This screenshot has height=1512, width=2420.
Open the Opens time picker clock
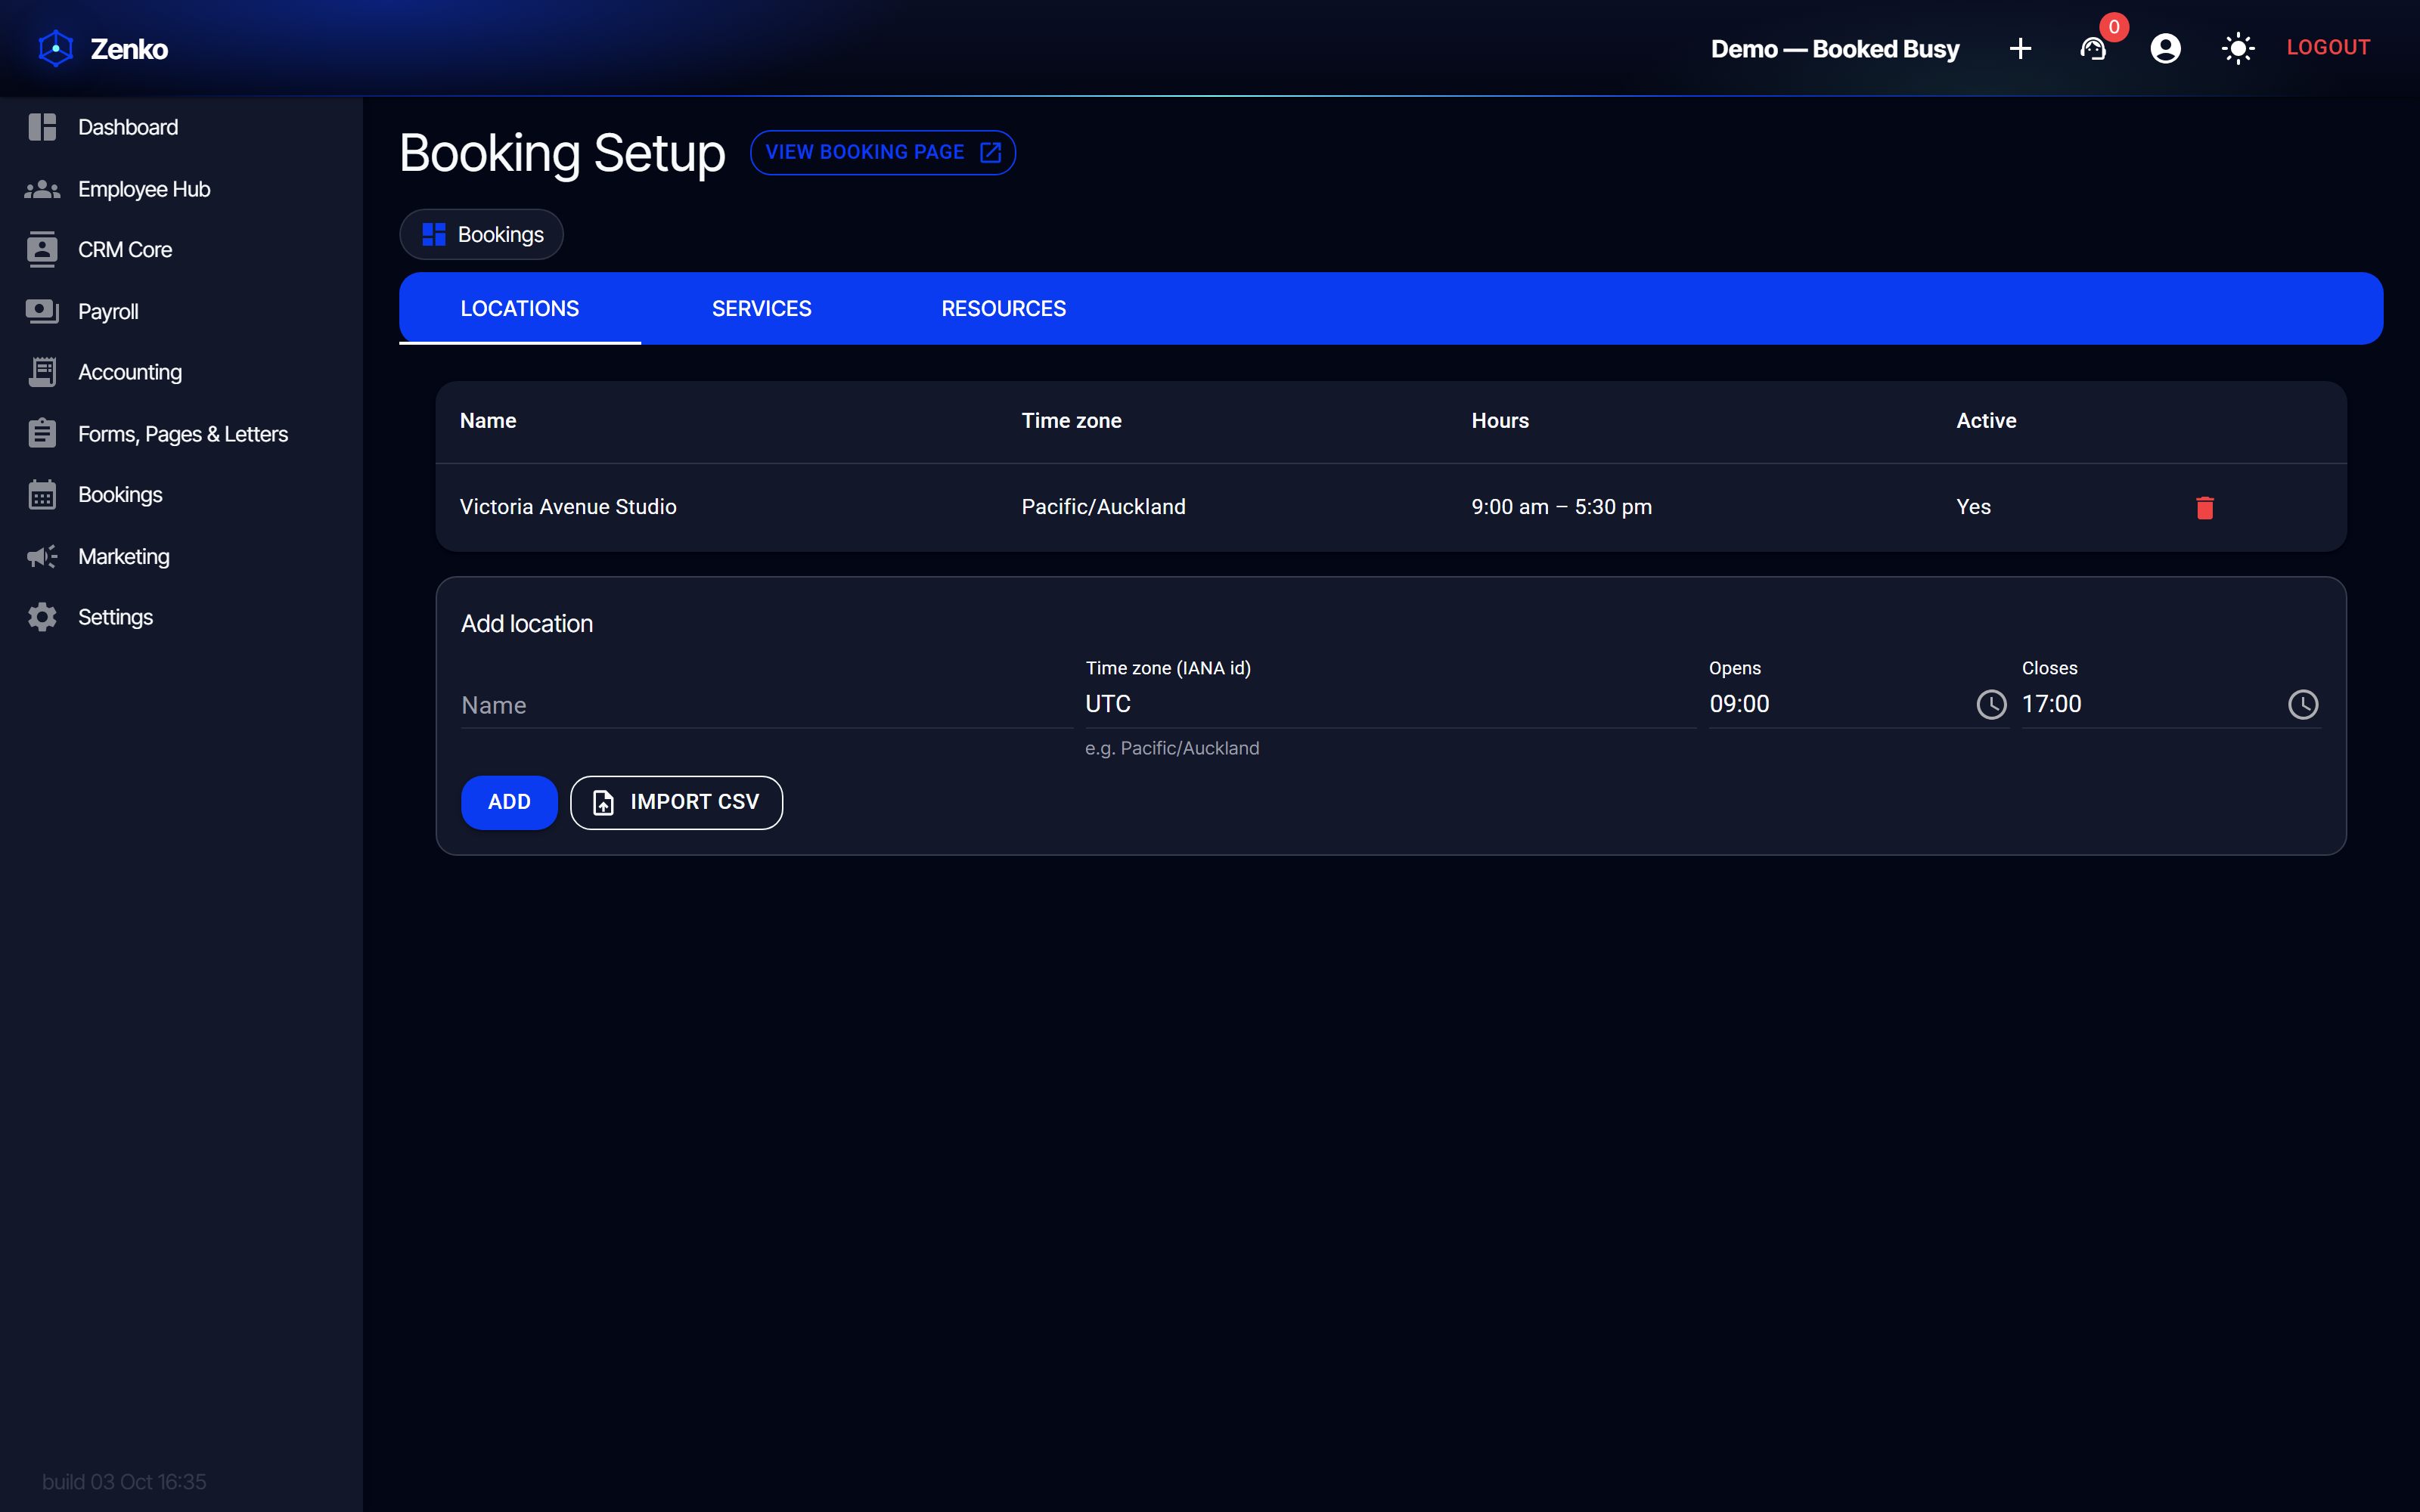pyautogui.click(x=1991, y=705)
